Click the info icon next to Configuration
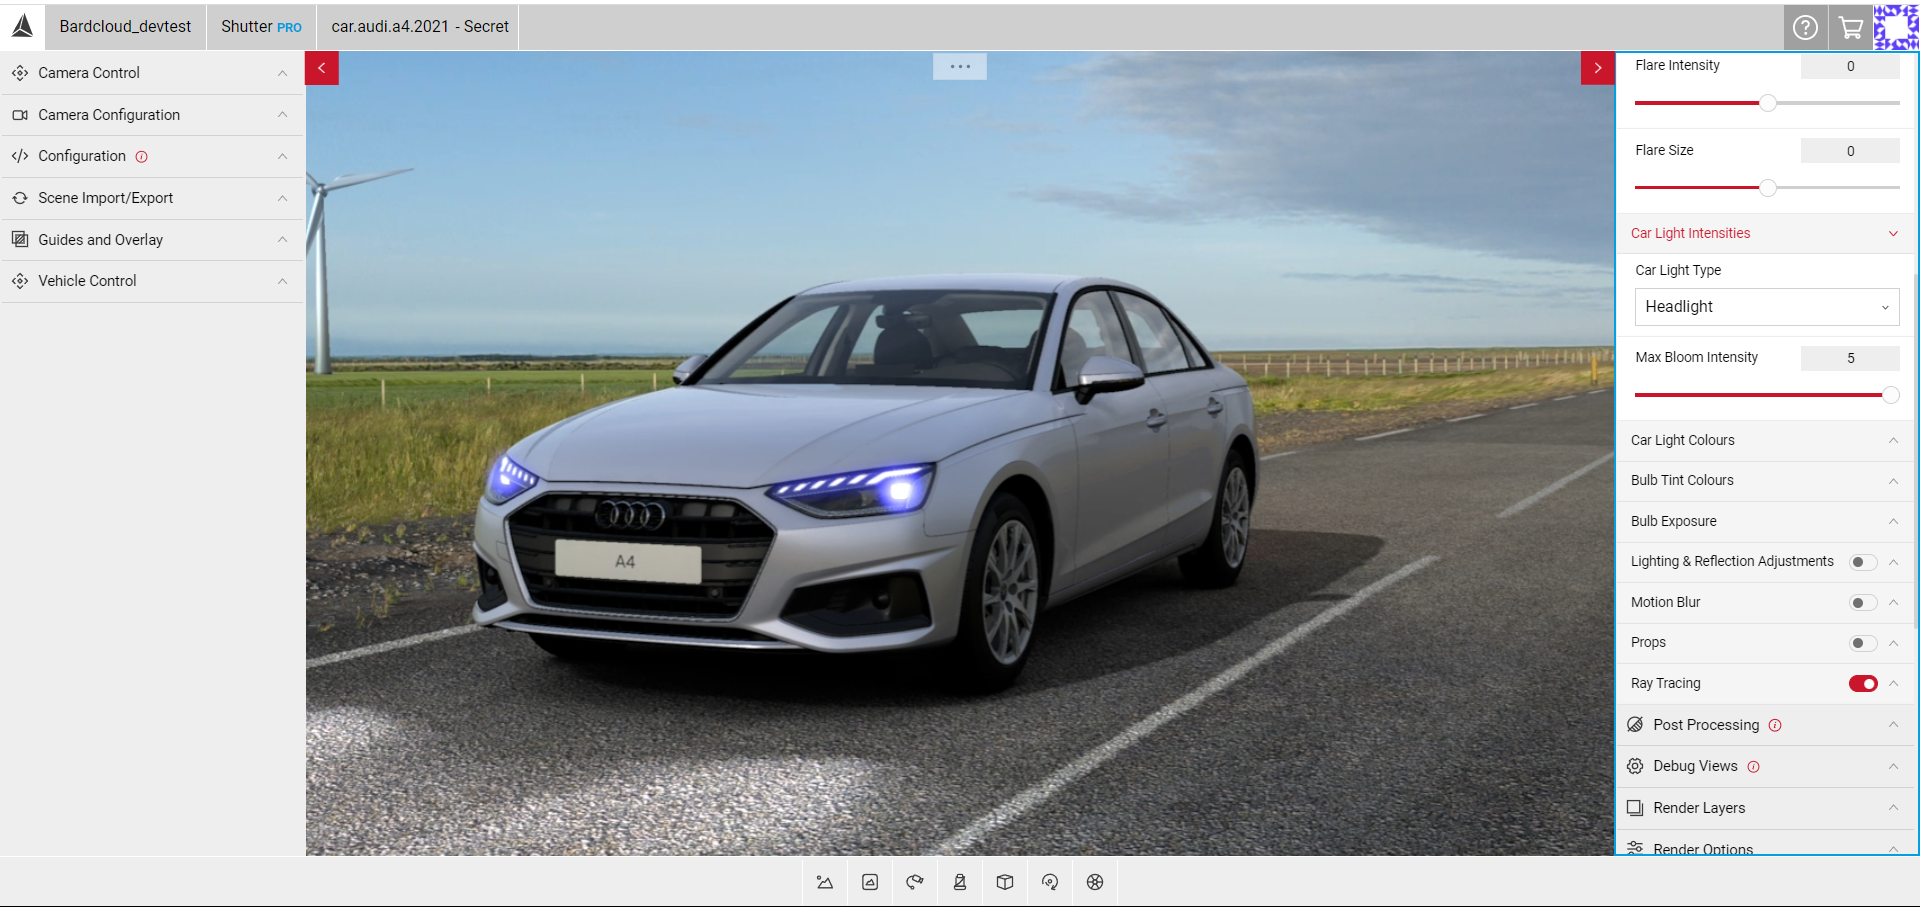The width and height of the screenshot is (1920, 907). [x=142, y=157]
